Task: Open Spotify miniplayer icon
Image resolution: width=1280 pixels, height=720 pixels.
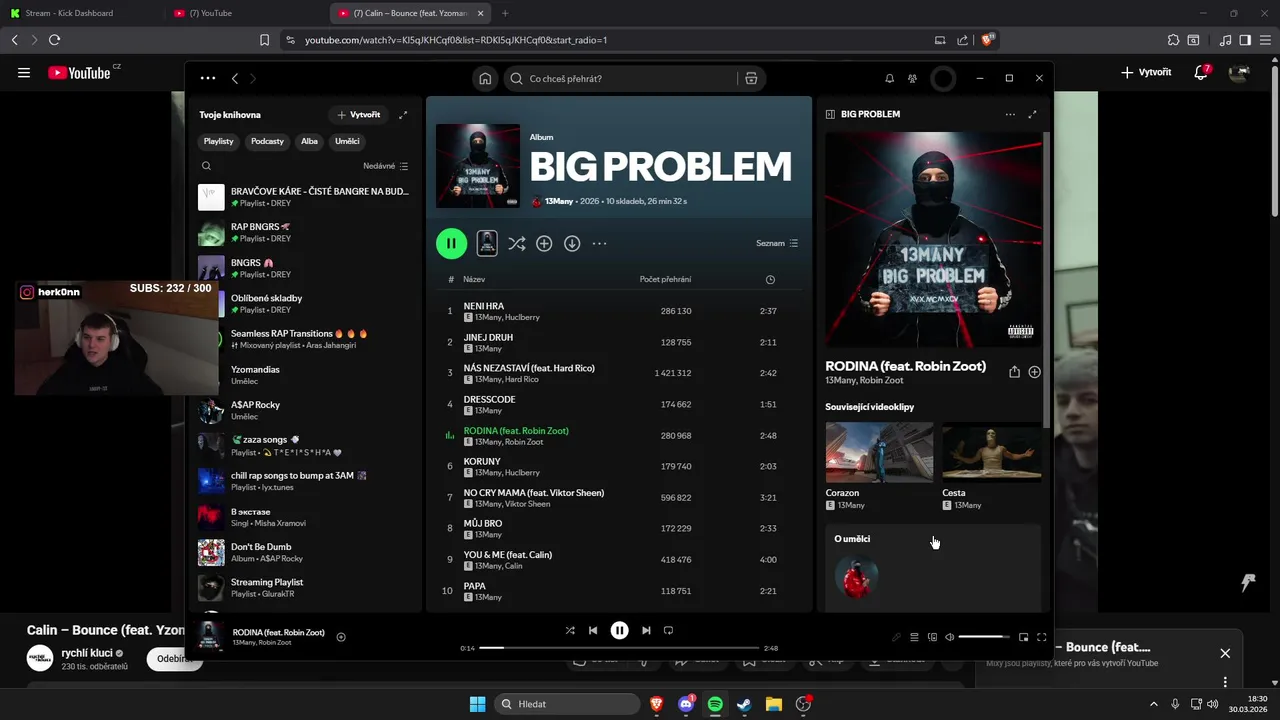Action: 1023,637
